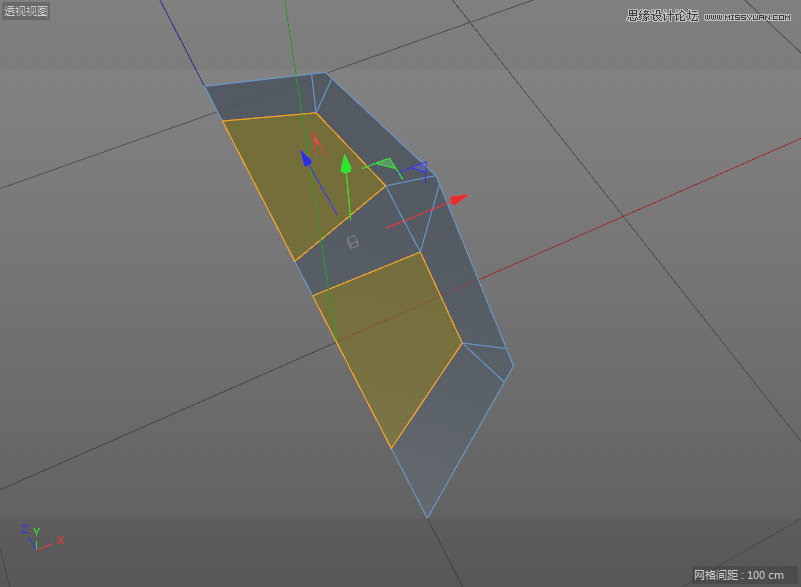Select the blue Z-axis gizmo arrow
The width and height of the screenshot is (801, 587).
[306, 158]
